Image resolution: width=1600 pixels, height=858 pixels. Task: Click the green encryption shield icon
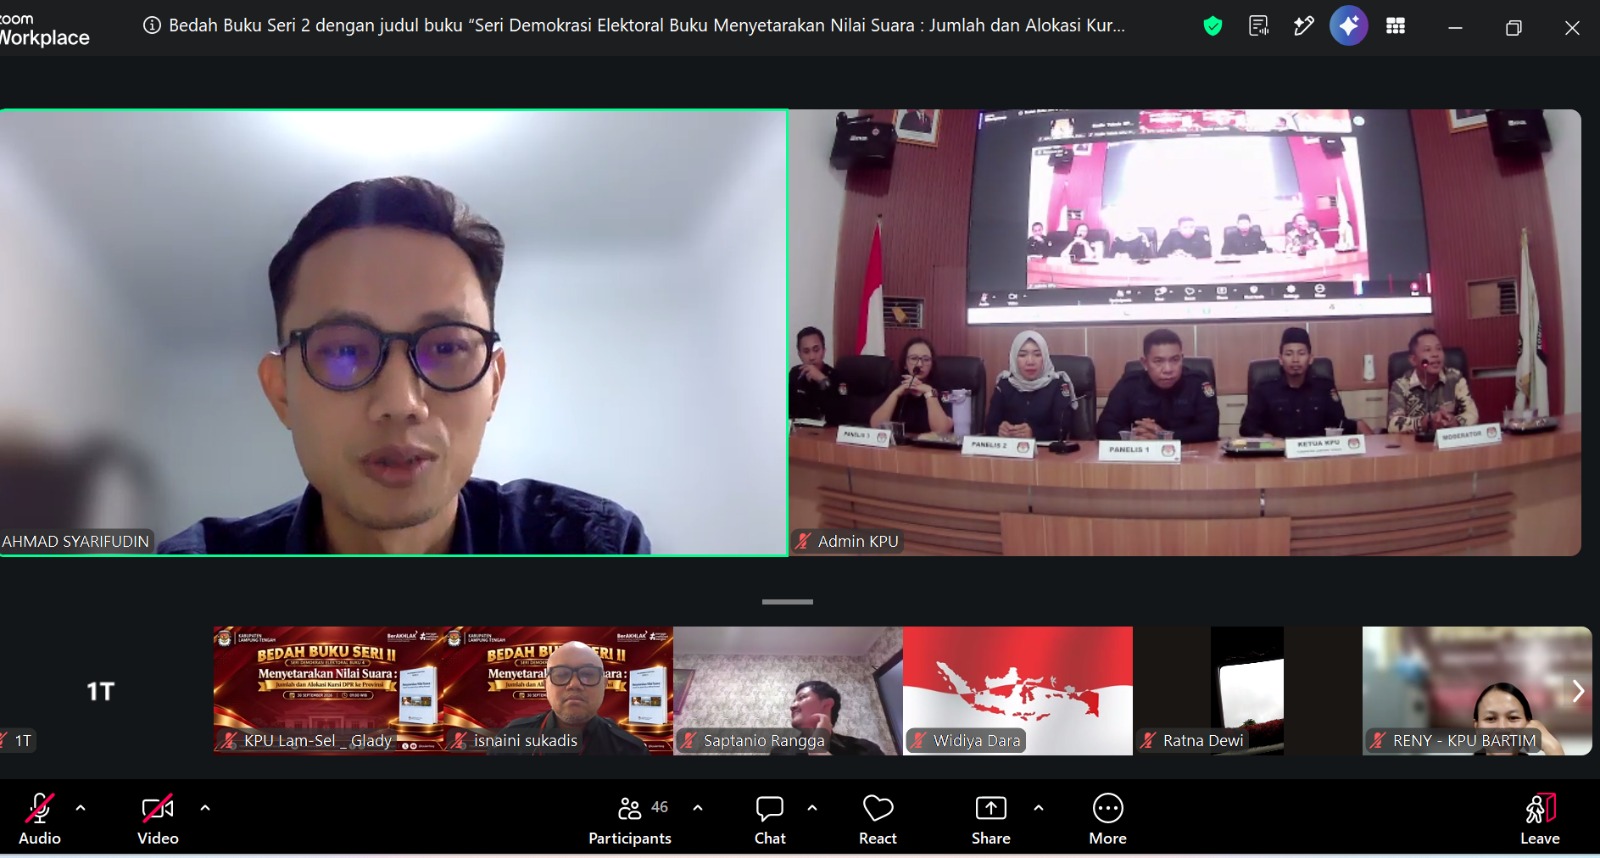[x=1213, y=26]
